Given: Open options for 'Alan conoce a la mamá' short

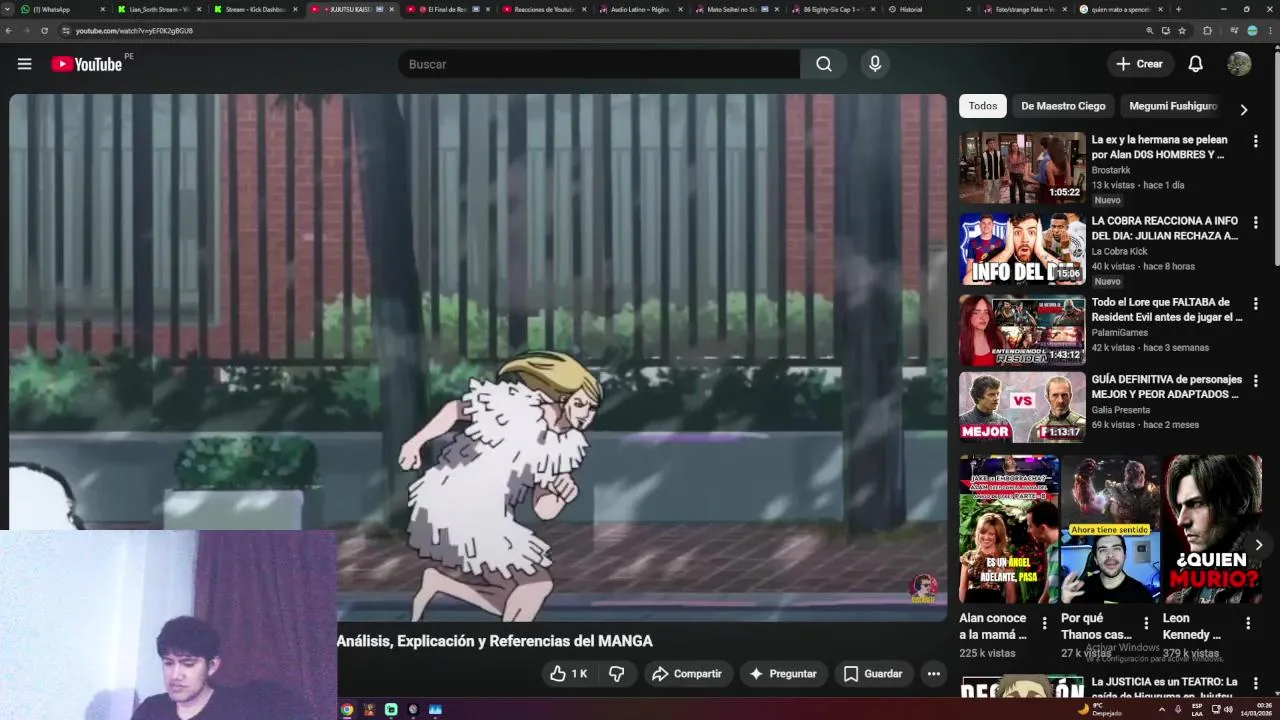Looking at the screenshot, I should [x=1044, y=623].
